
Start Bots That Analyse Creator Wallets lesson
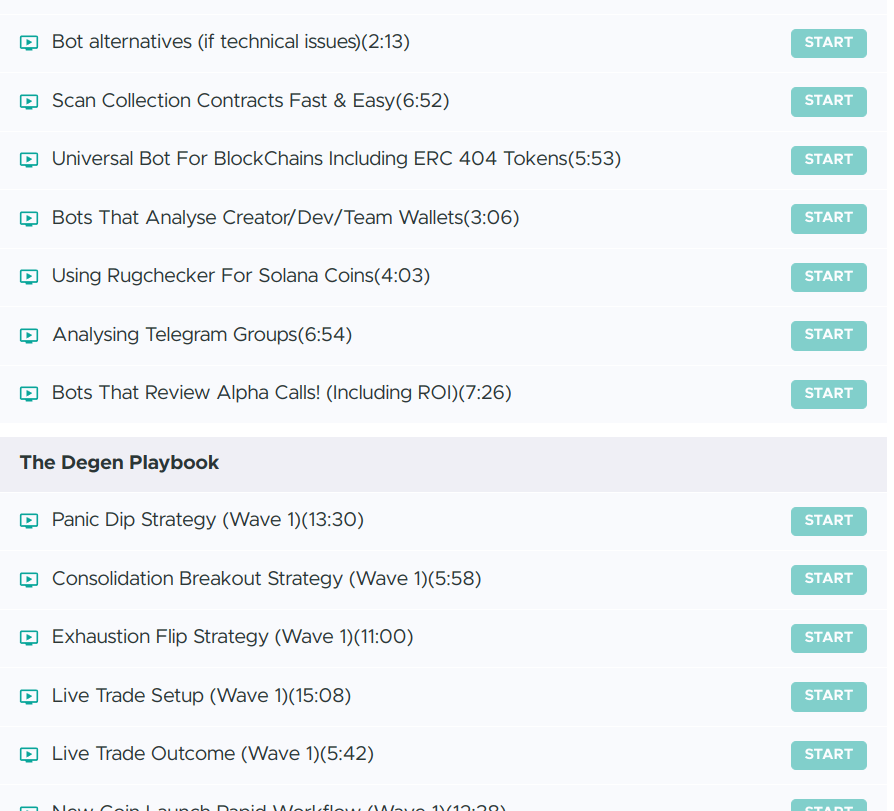click(828, 218)
